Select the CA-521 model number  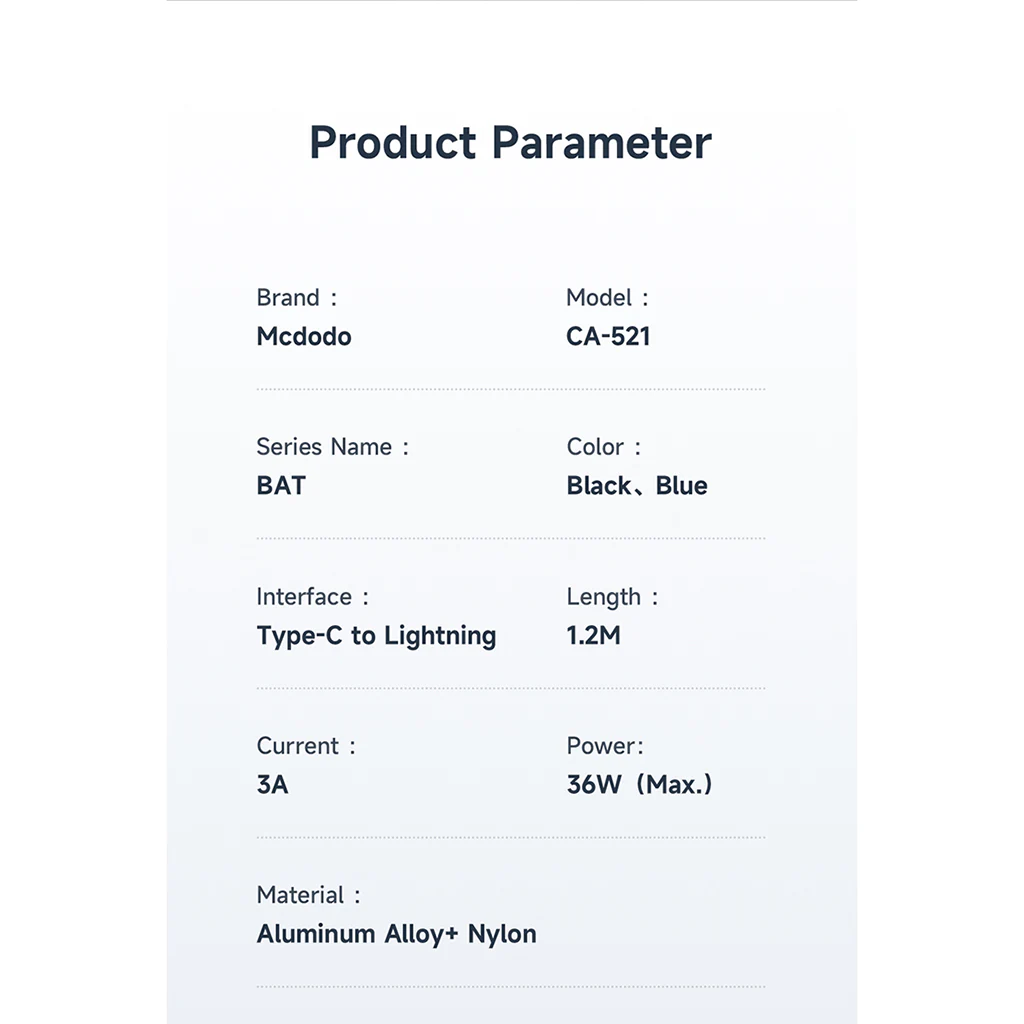pos(608,337)
